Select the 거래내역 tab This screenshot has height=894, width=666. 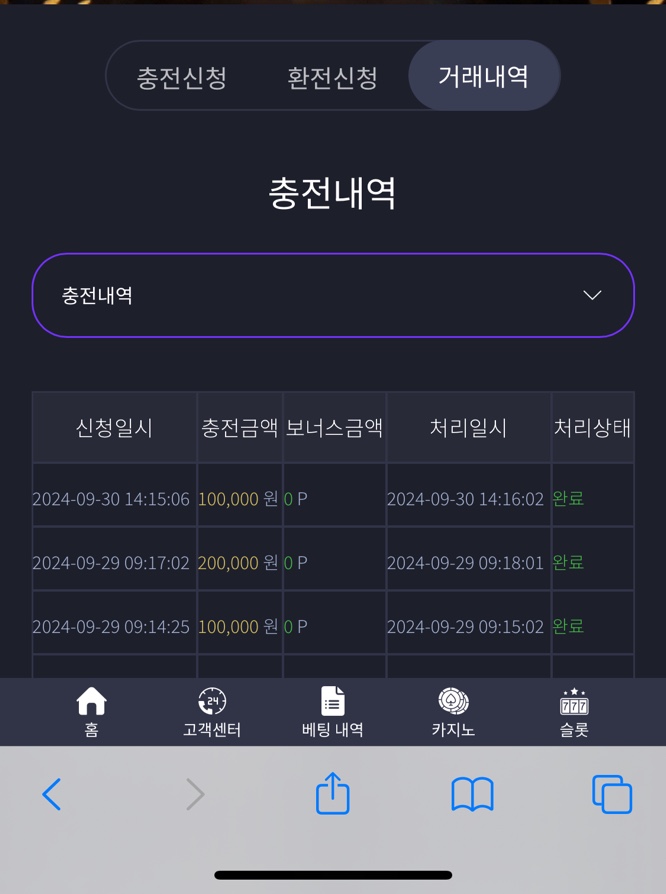click(484, 75)
